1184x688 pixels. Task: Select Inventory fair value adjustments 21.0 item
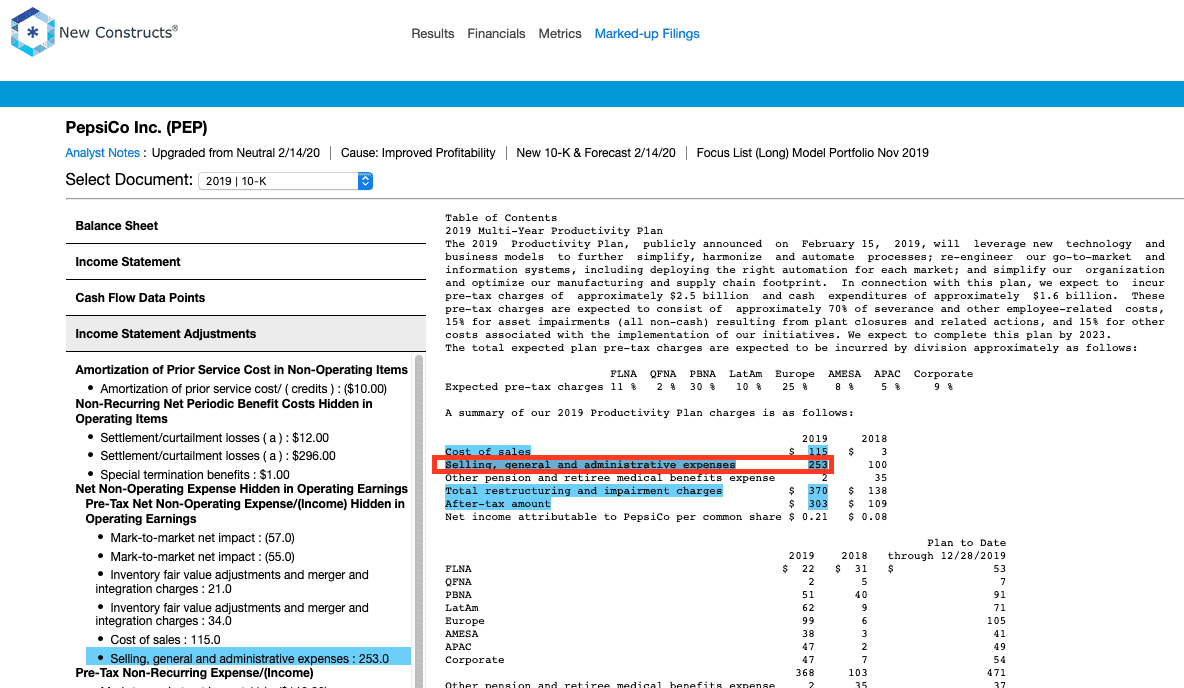(232, 582)
